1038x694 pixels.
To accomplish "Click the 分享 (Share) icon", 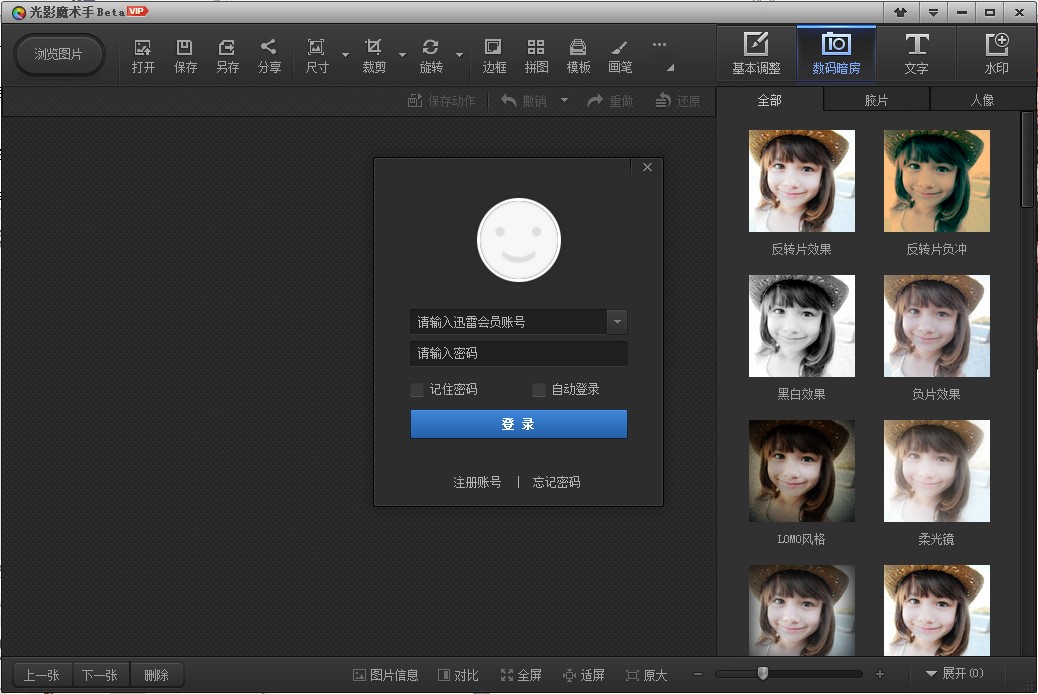I will click(269, 56).
